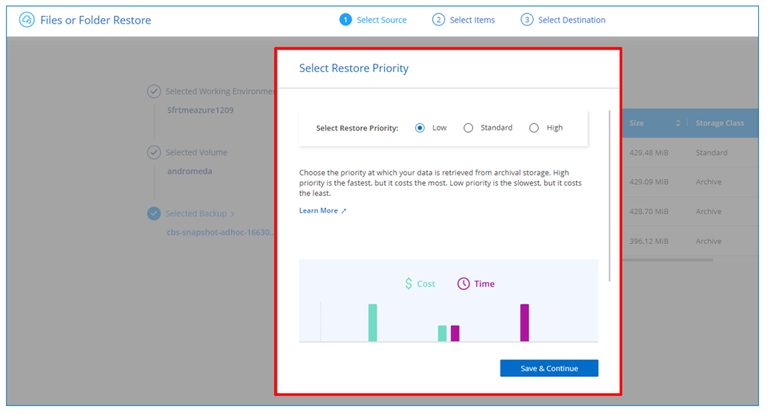Click the Selected Volume checkmark icon
Image resolution: width=771 pixels, height=414 pixels.
pos(153,152)
